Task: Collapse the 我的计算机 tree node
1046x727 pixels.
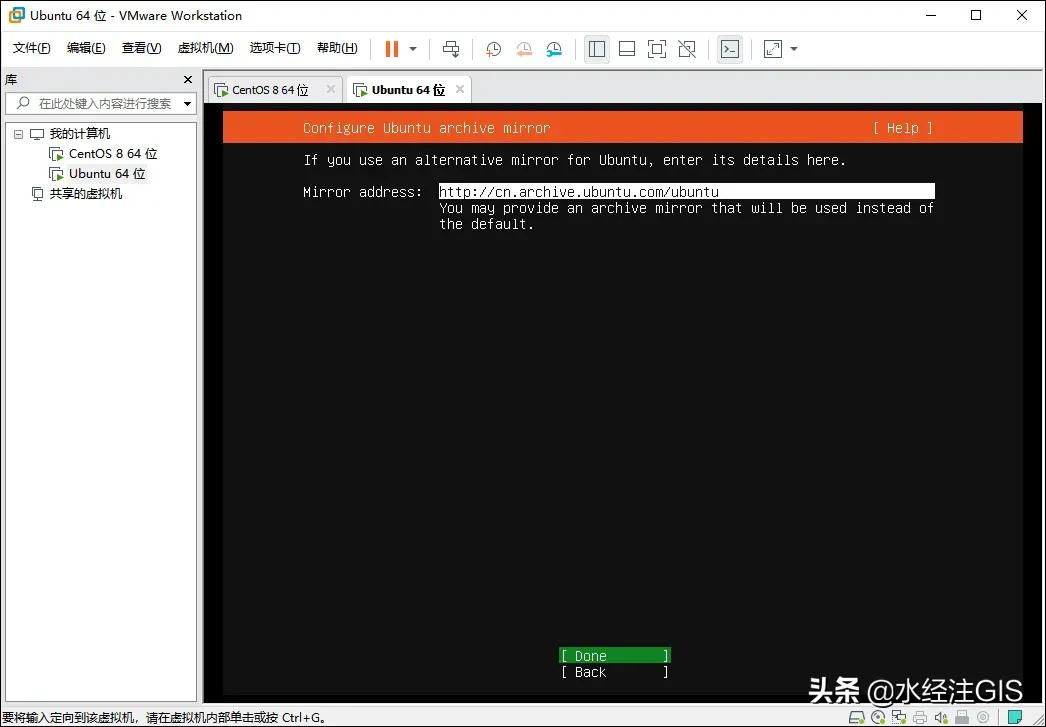Action: coord(18,133)
